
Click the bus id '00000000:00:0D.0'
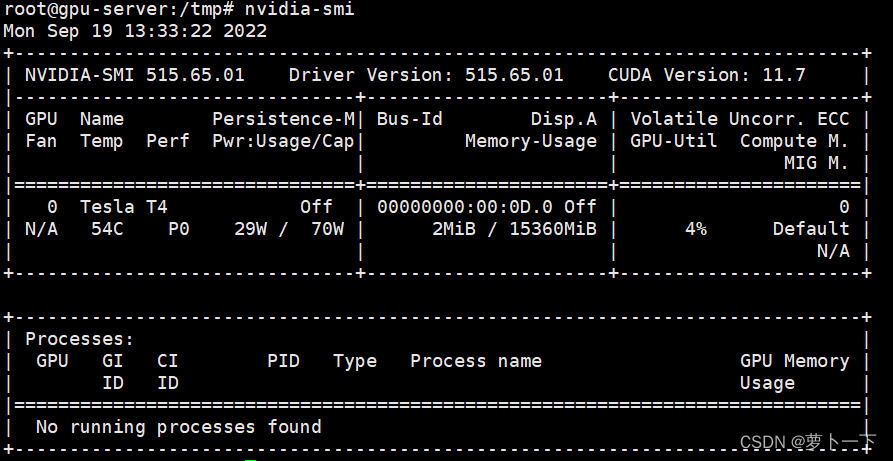(465, 207)
